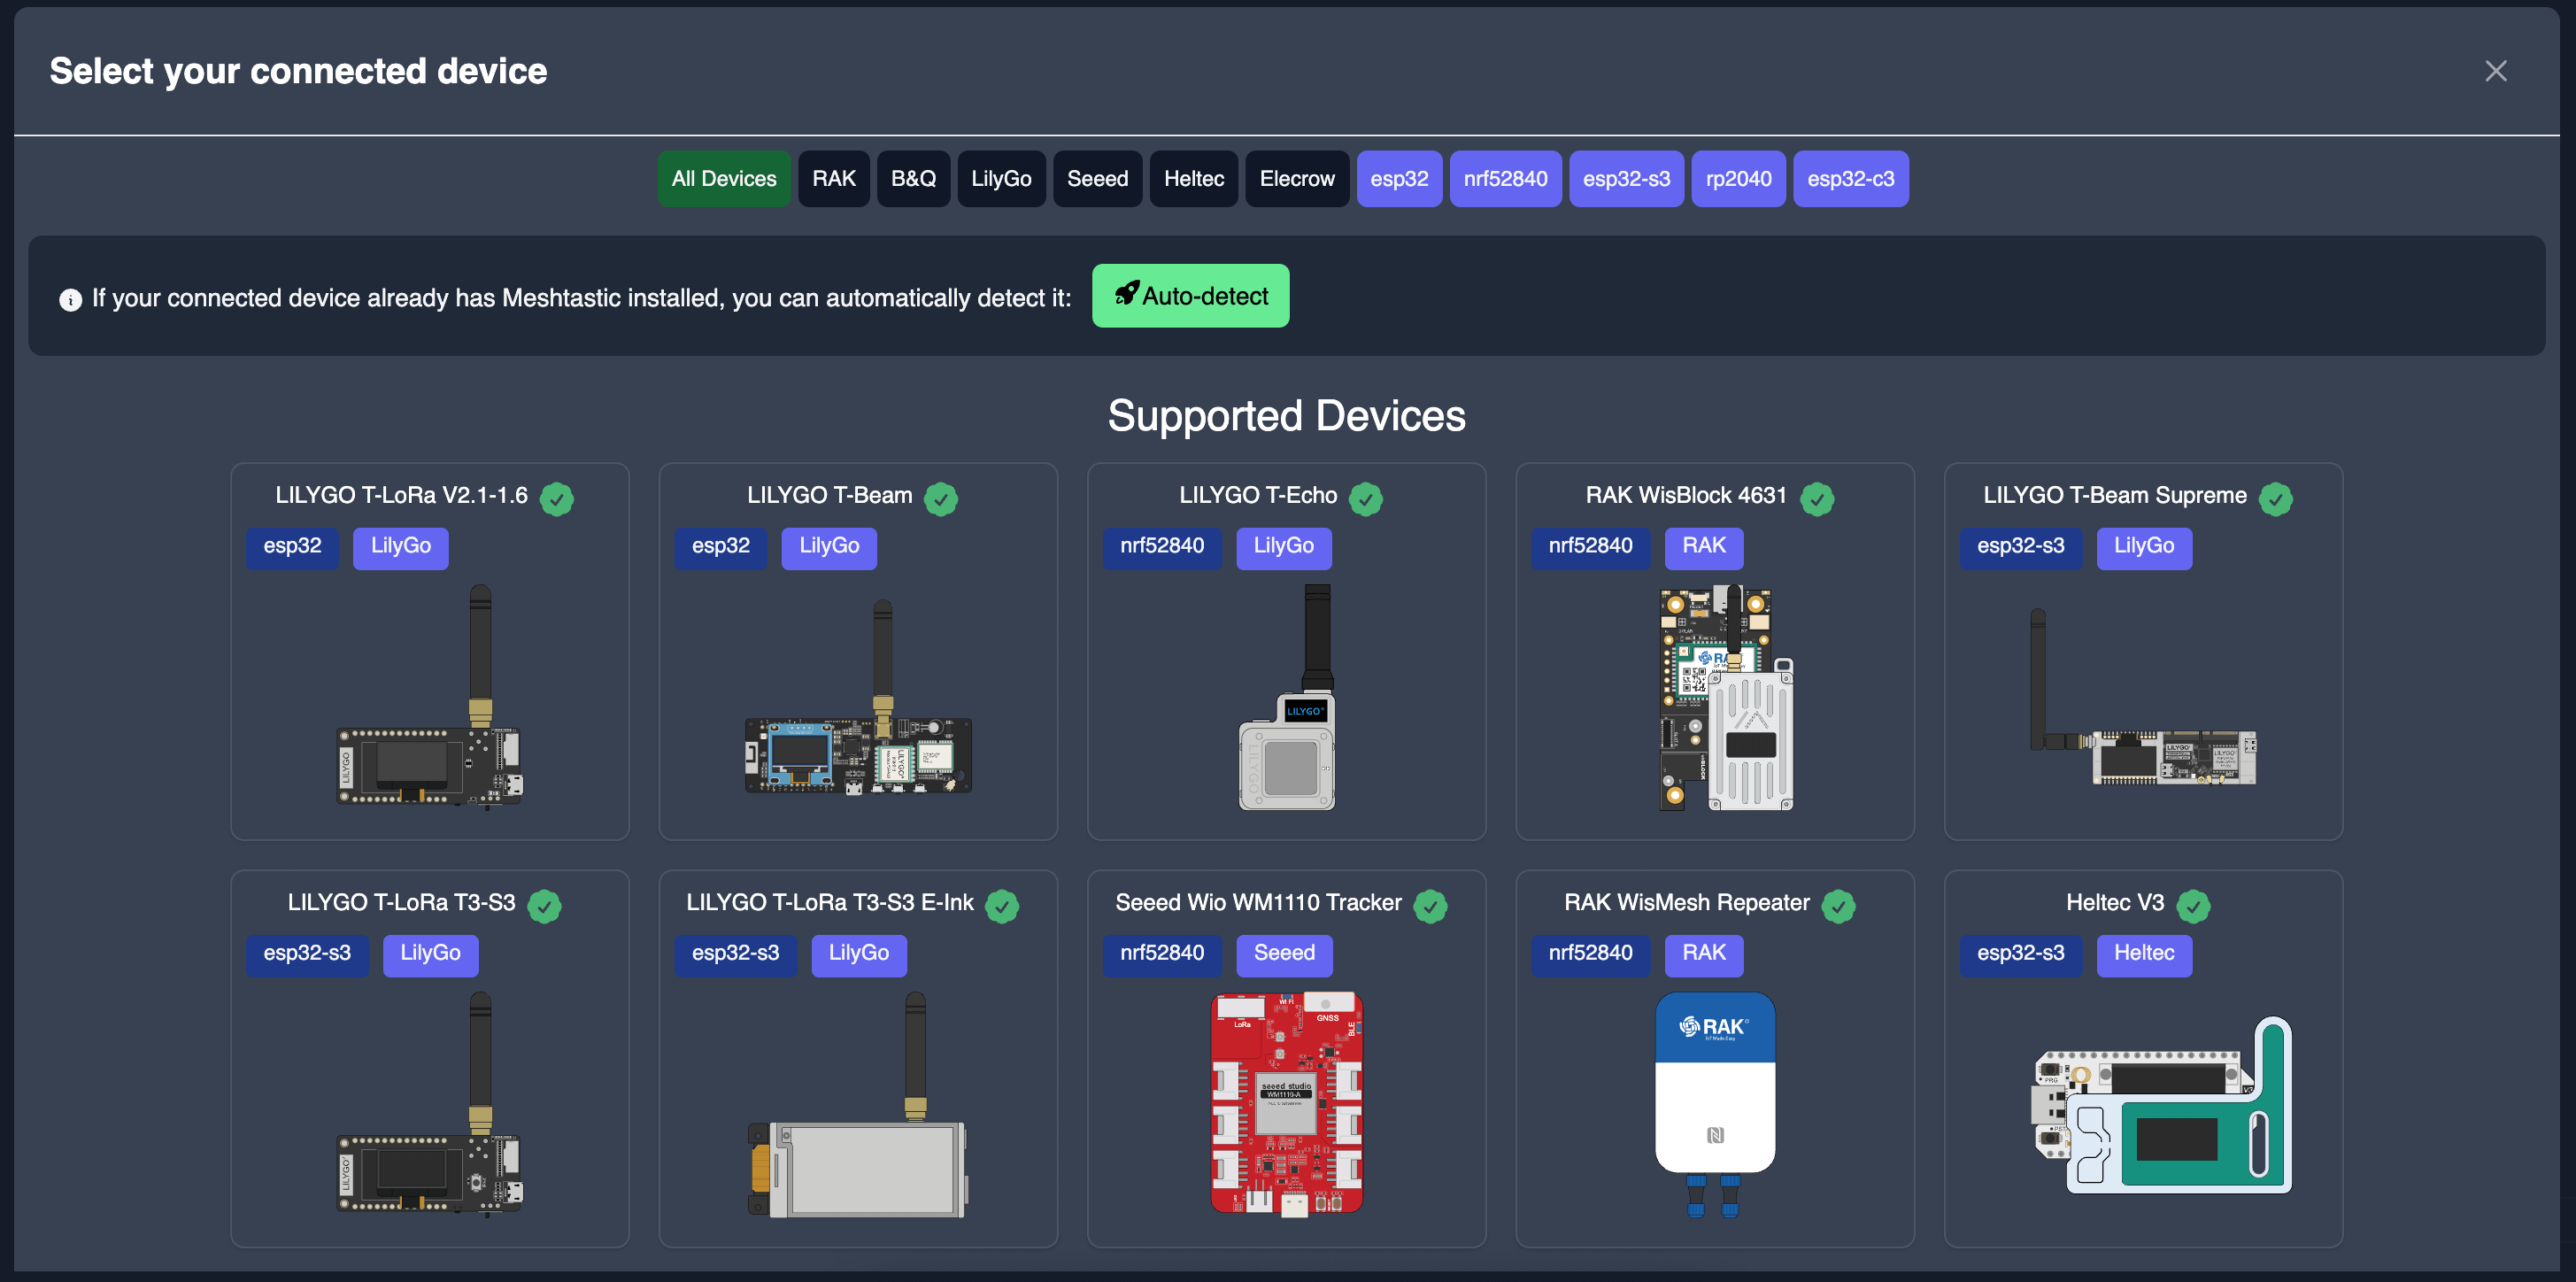Filter devices by LilyGo vendor

(1001, 179)
